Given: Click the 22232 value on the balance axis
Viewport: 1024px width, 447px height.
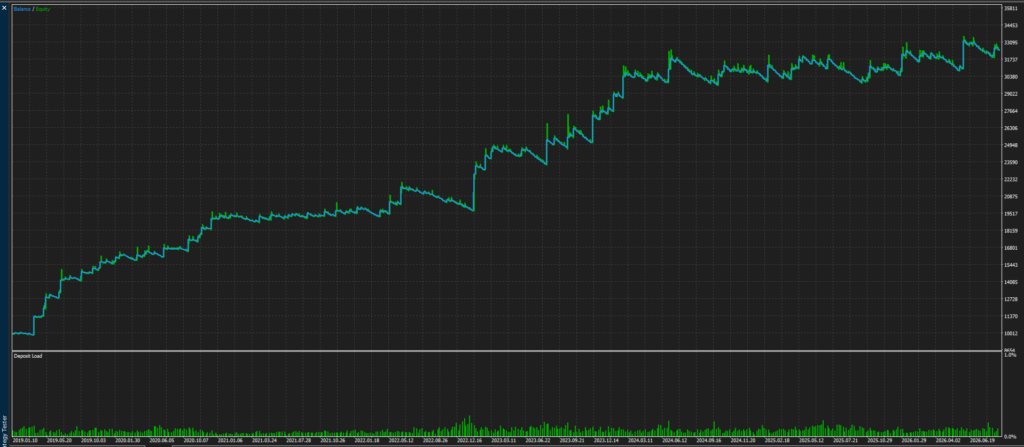Looking at the screenshot, I should [x=1011, y=179].
